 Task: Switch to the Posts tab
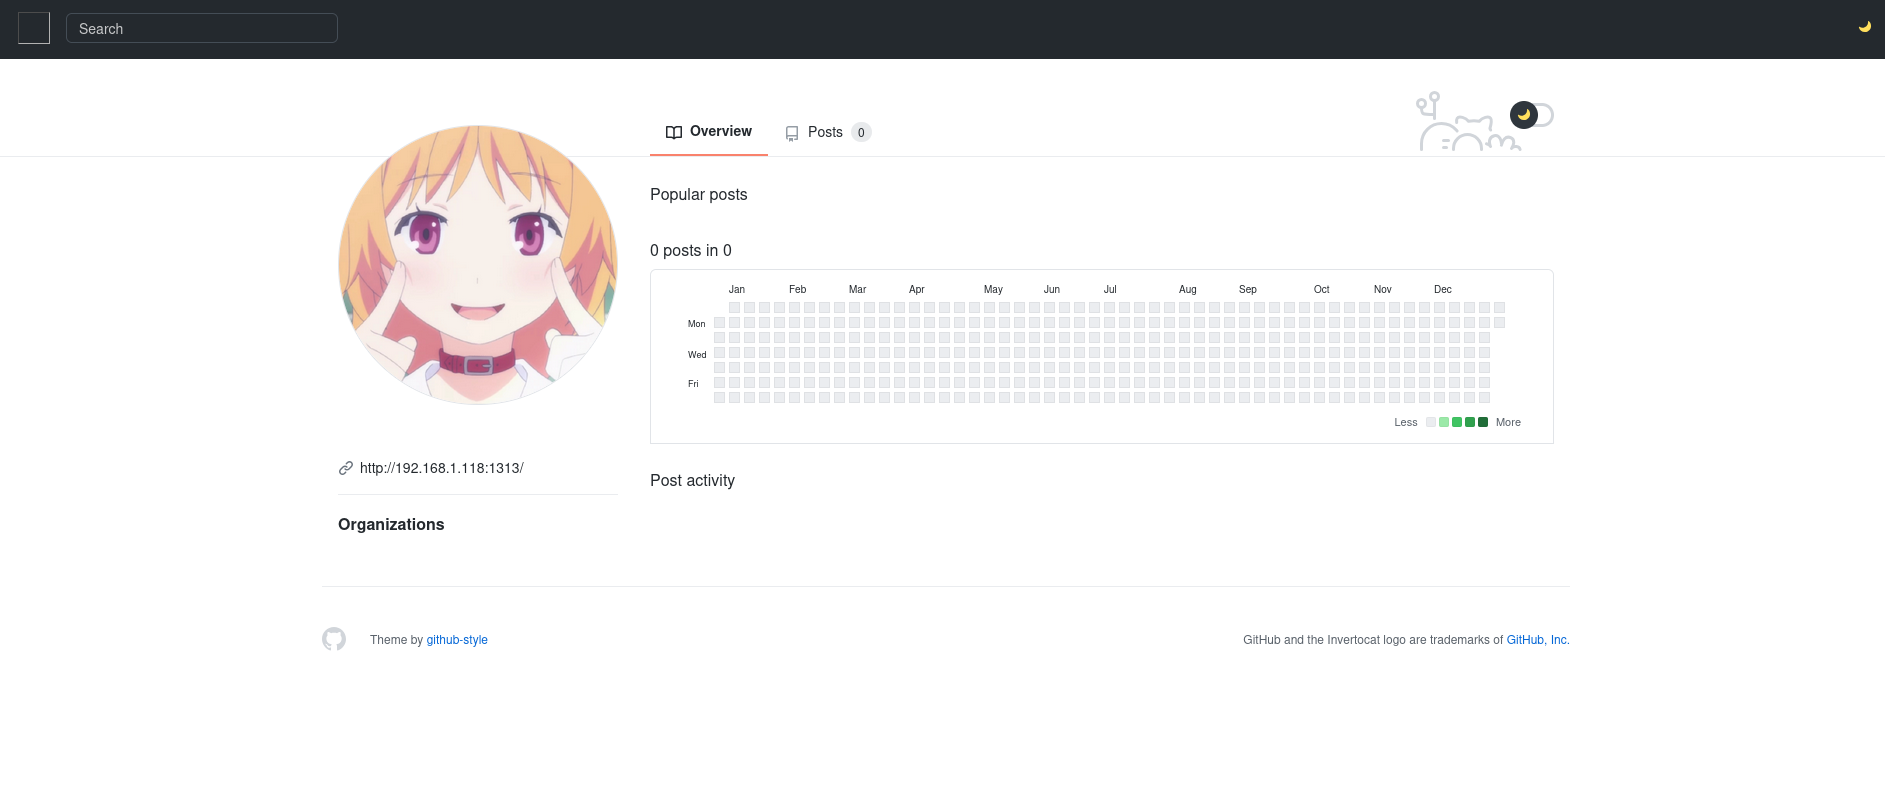click(825, 132)
